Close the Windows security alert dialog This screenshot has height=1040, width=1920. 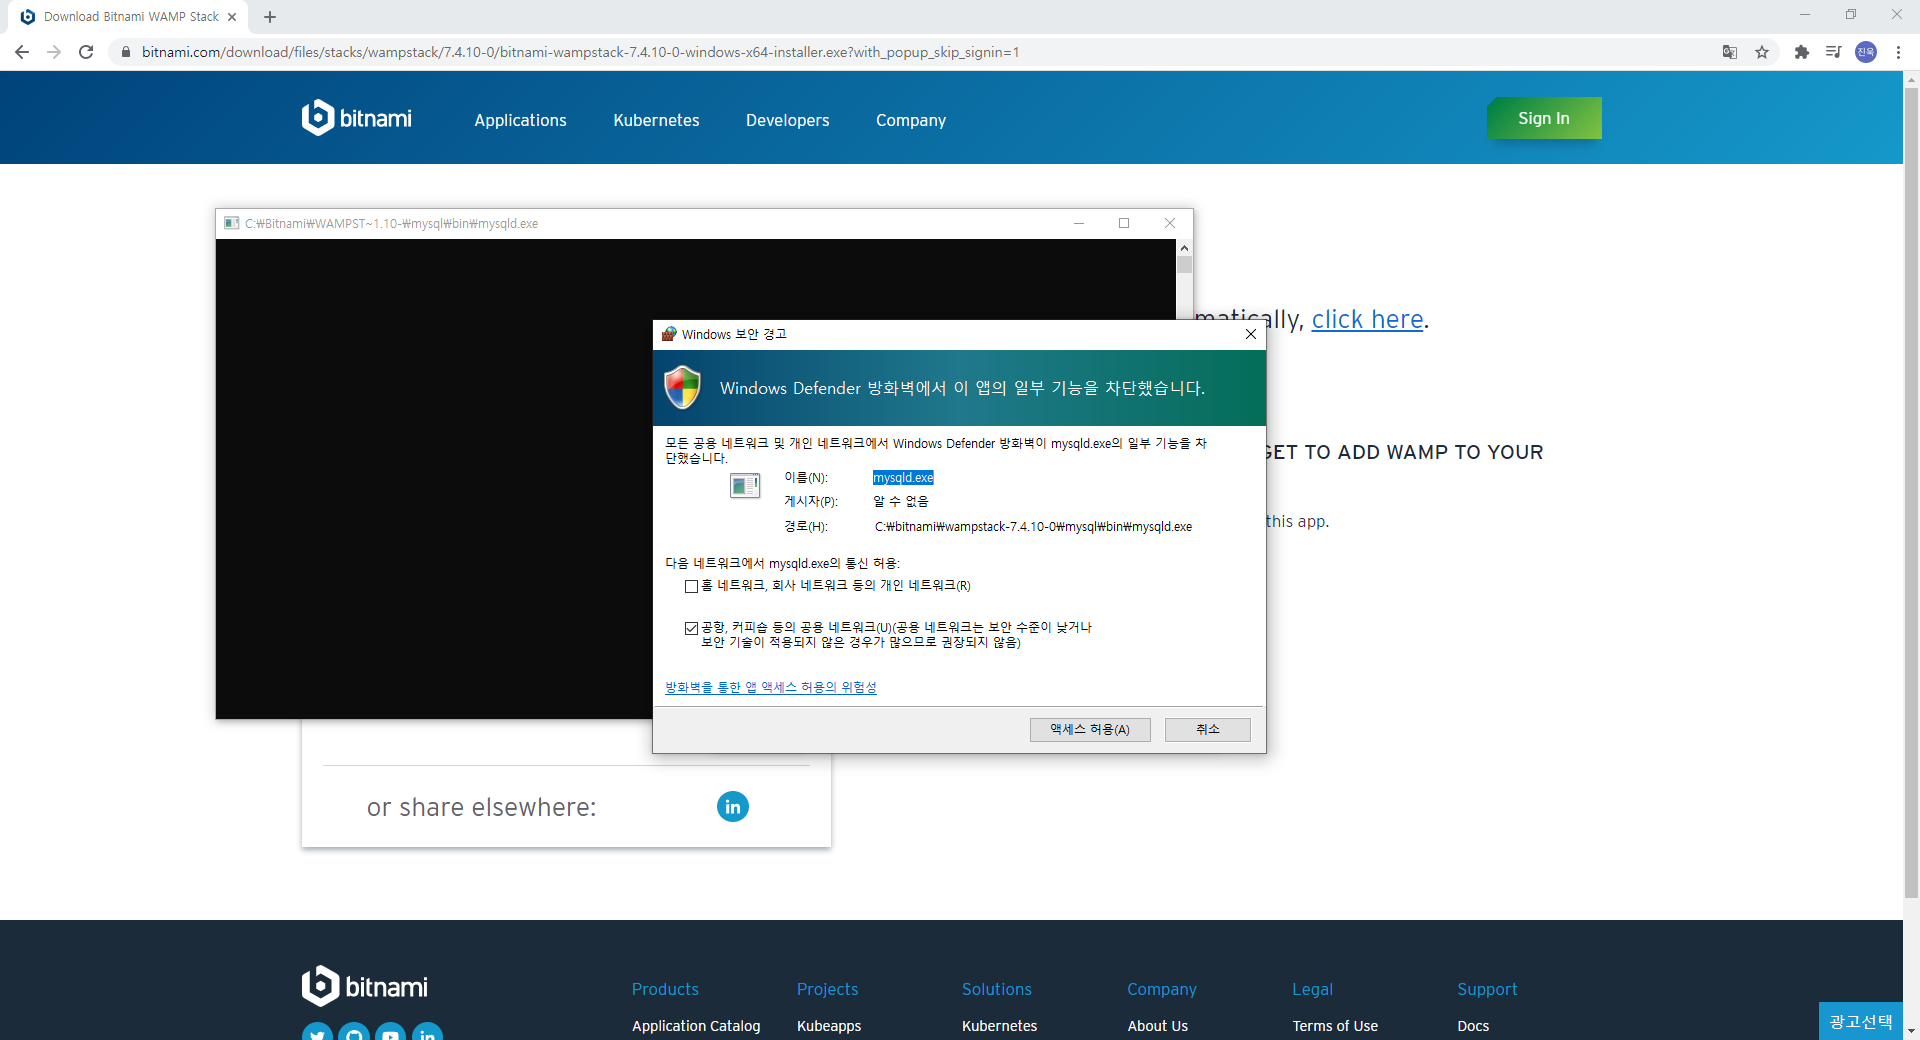[1250, 334]
